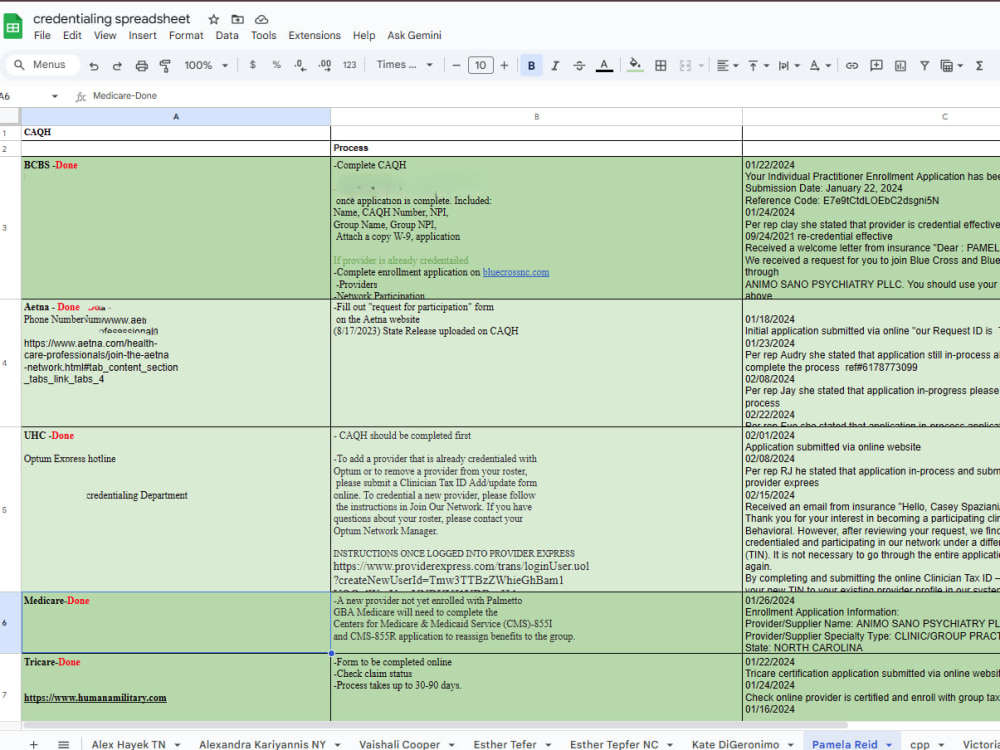
Task: Star the credentialing spreadsheet document
Action: [x=214, y=19]
